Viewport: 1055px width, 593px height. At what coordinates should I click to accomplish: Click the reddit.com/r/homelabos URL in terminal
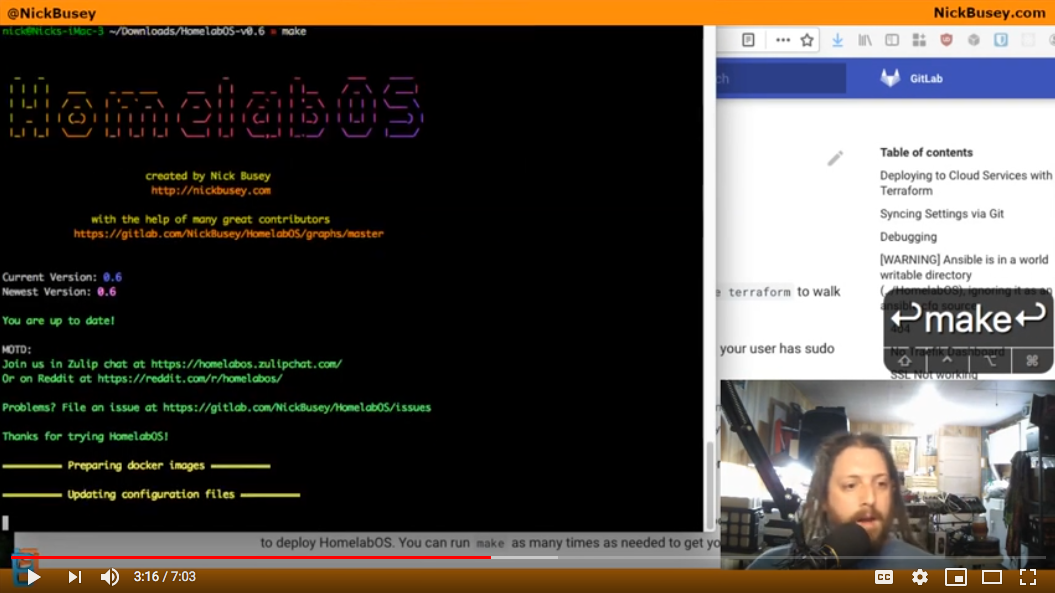point(190,379)
